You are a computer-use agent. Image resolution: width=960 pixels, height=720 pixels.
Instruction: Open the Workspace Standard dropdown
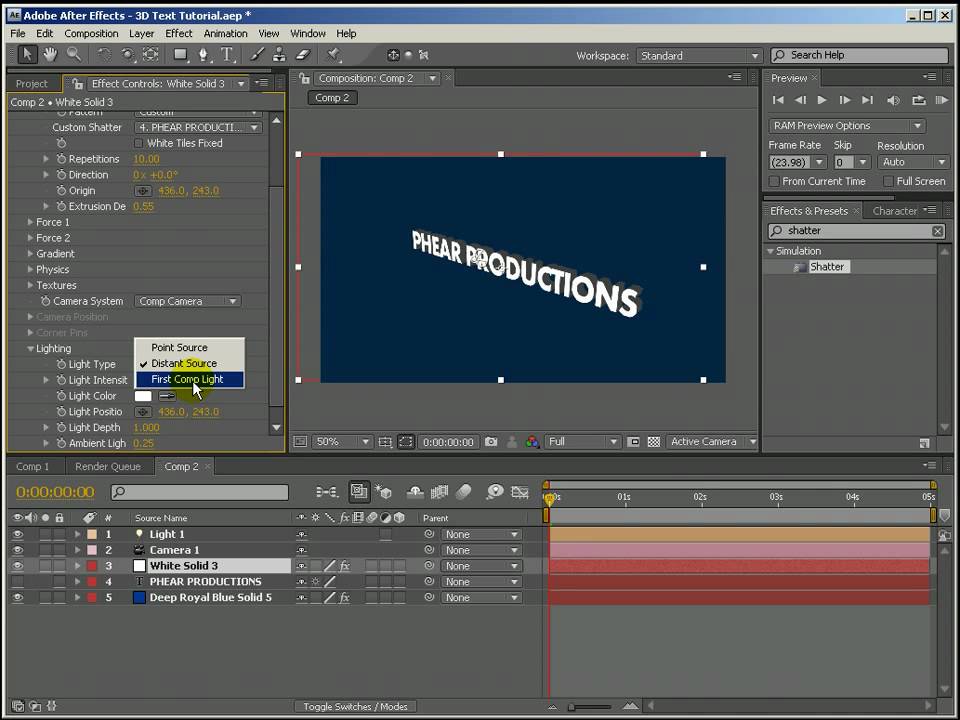pyautogui.click(x=699, y=56)
